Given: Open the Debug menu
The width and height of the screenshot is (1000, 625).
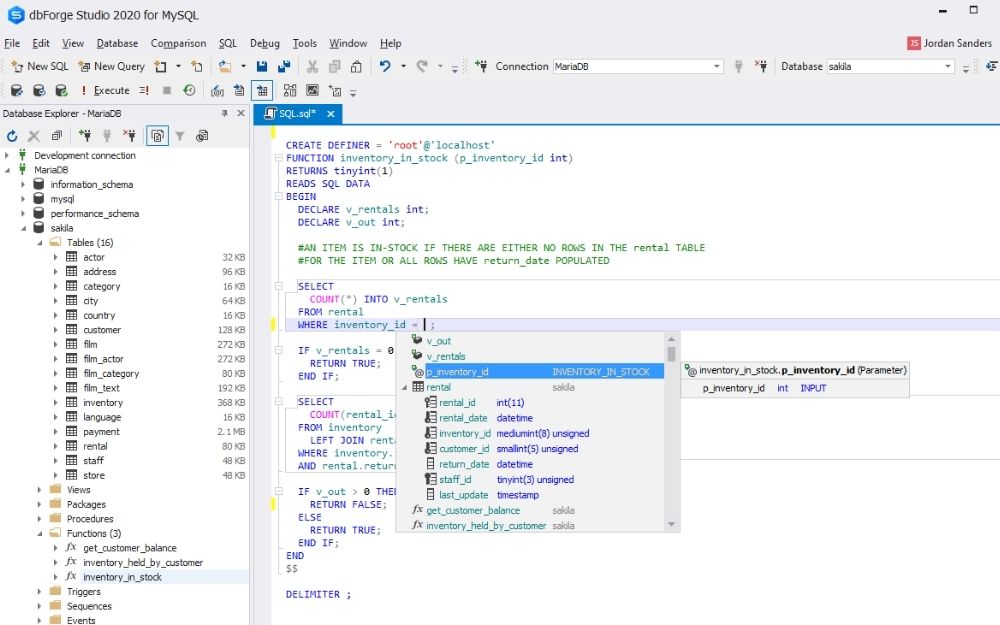Looking at the screenshot, I should (264, 43).
